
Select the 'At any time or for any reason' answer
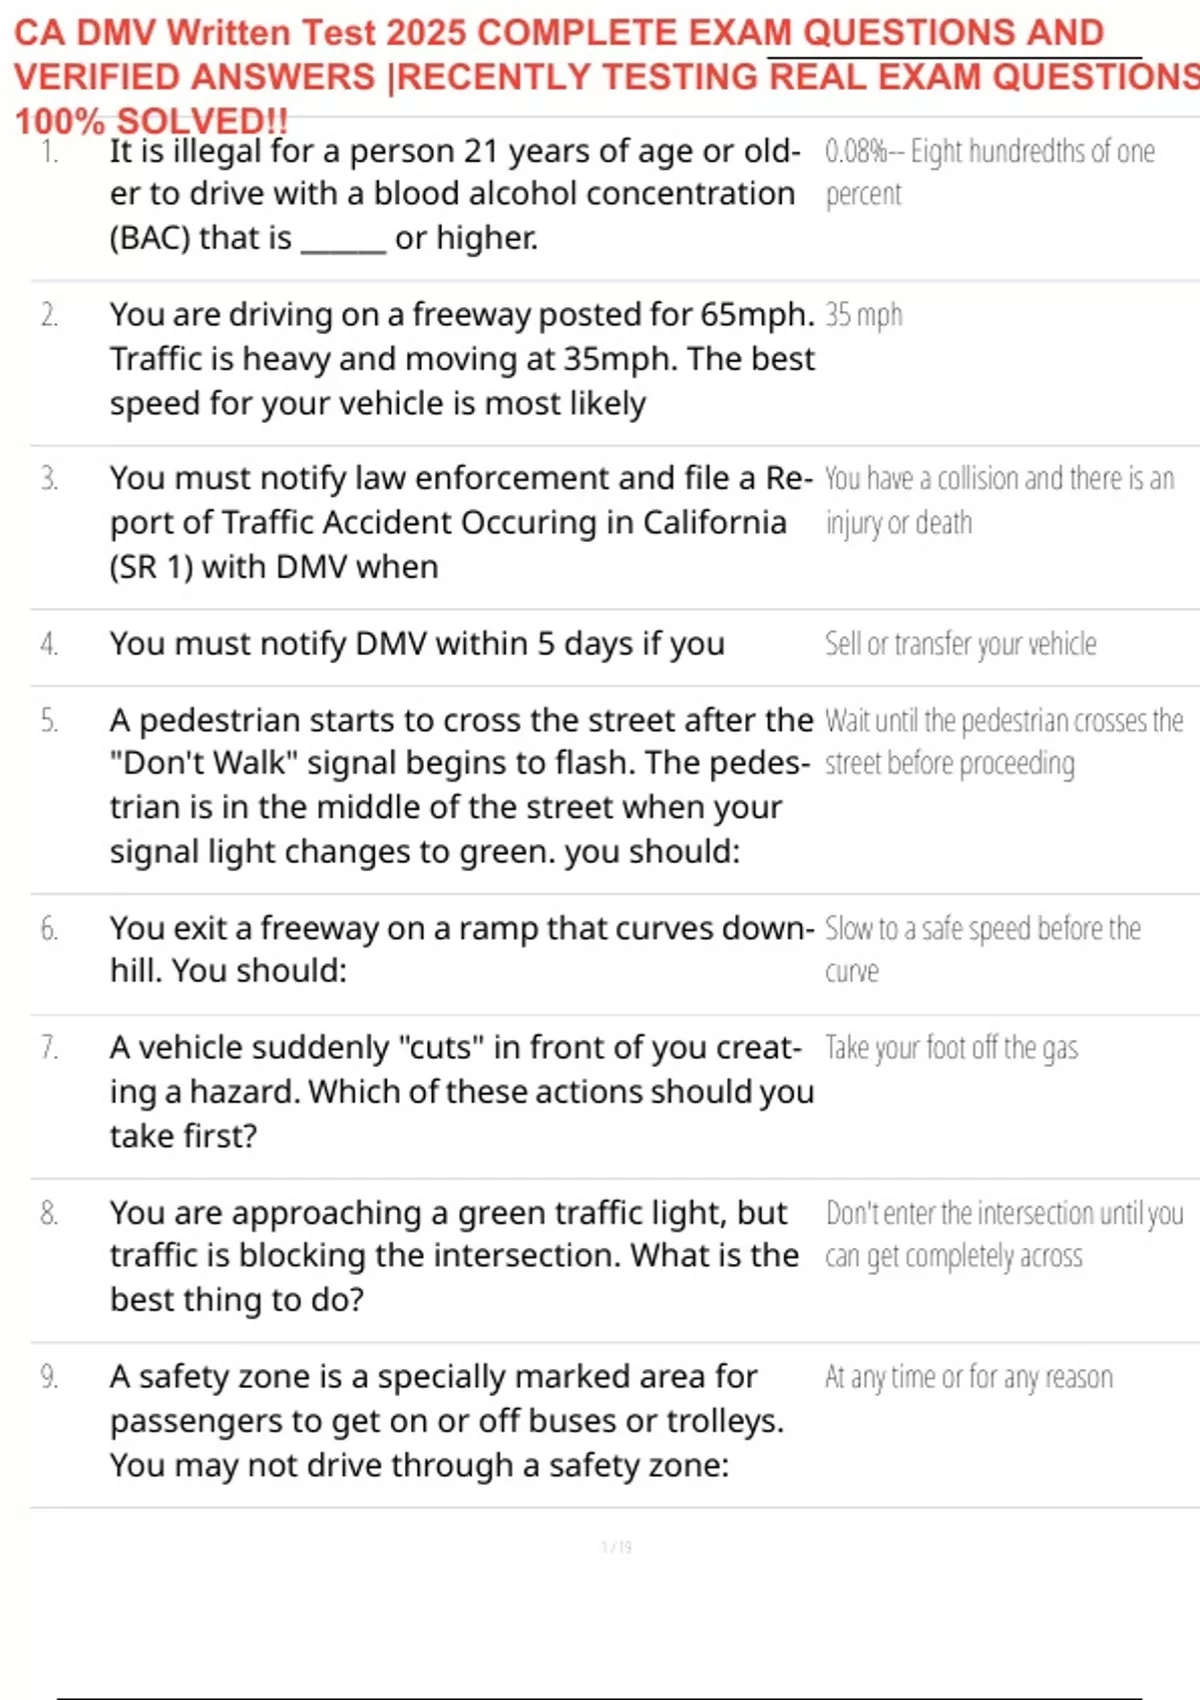[x=968, y=1378]
